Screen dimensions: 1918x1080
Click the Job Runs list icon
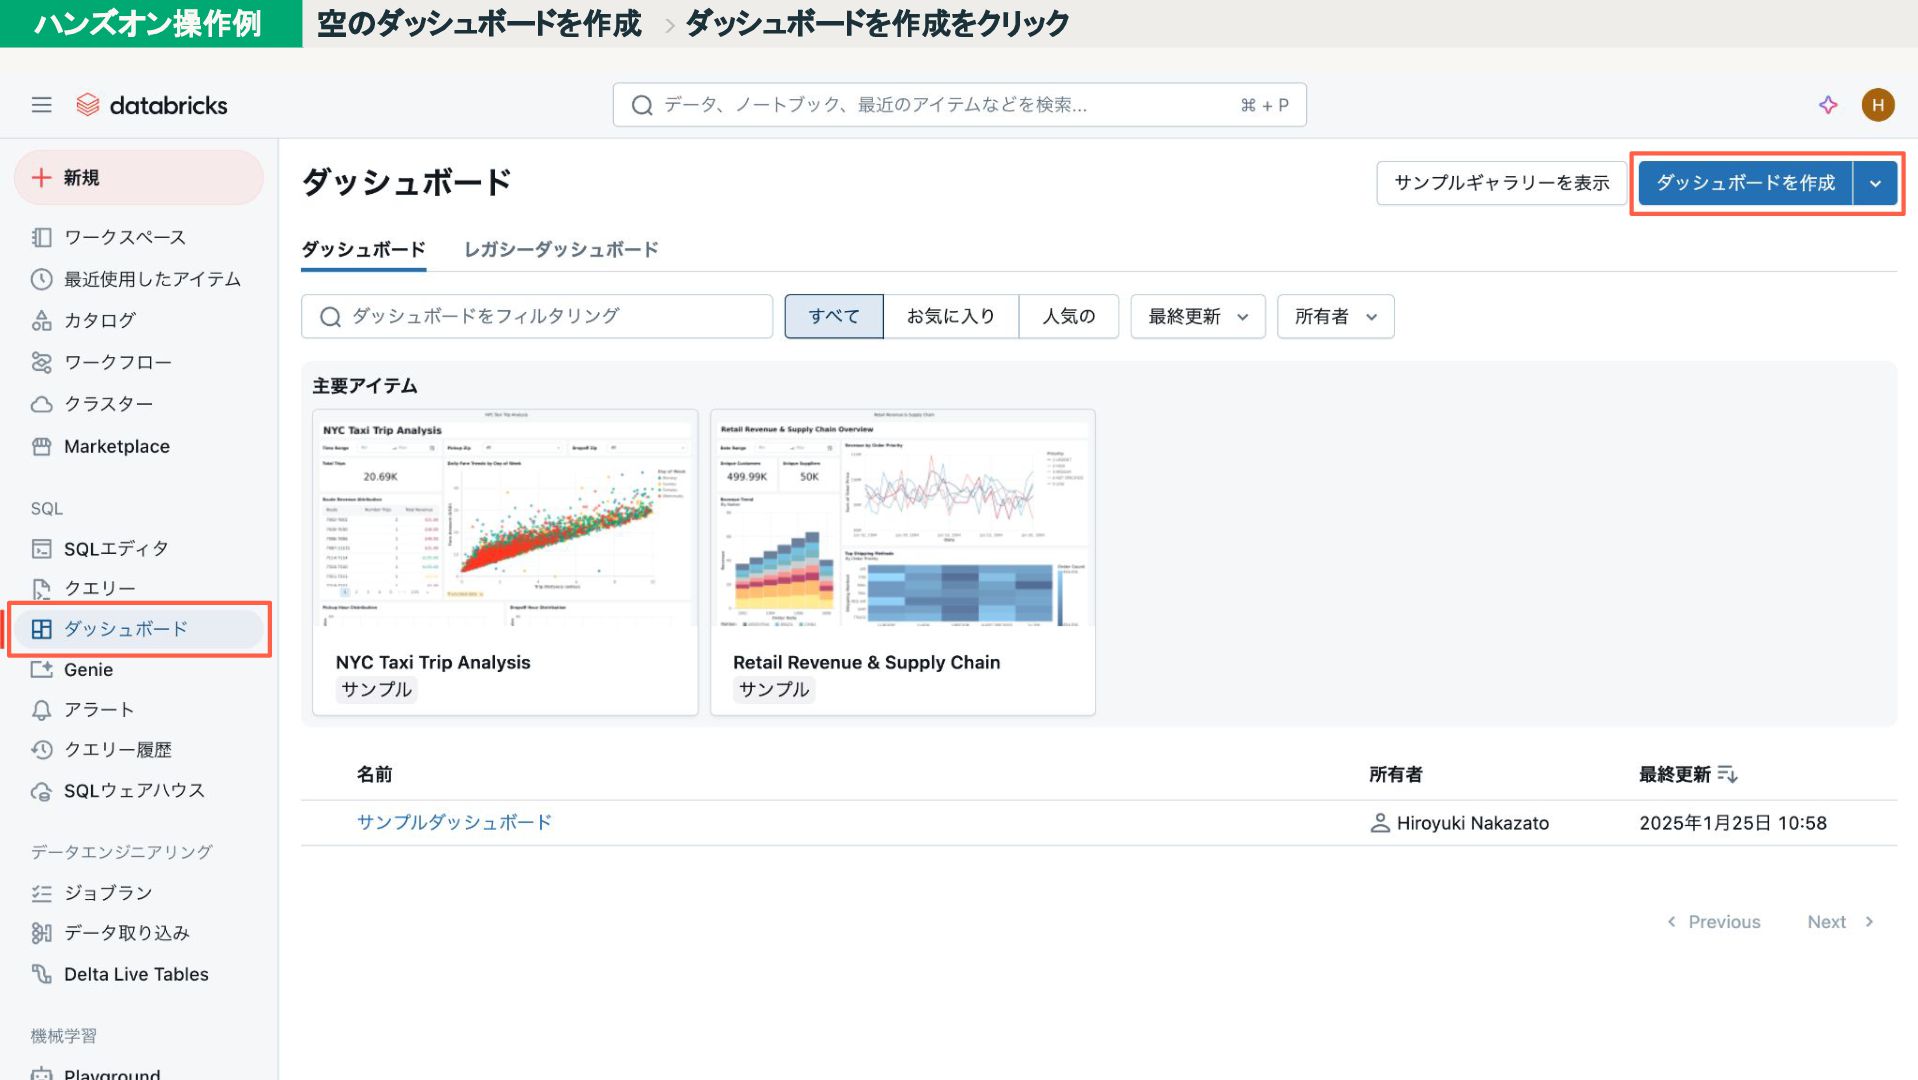41,893
